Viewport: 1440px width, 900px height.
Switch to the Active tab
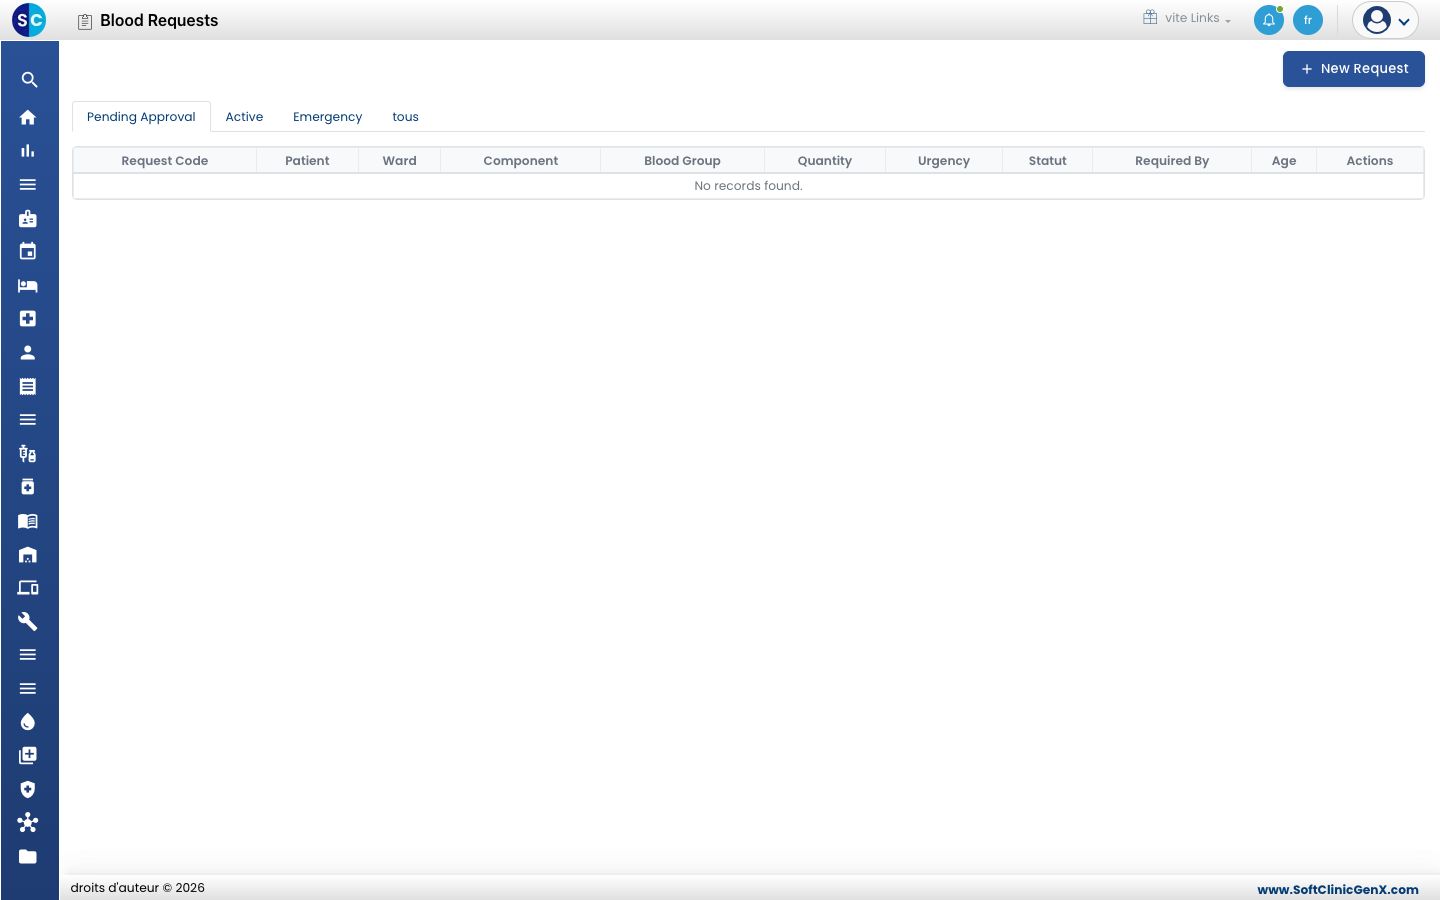pyautogui.click(x=244, y=117)
